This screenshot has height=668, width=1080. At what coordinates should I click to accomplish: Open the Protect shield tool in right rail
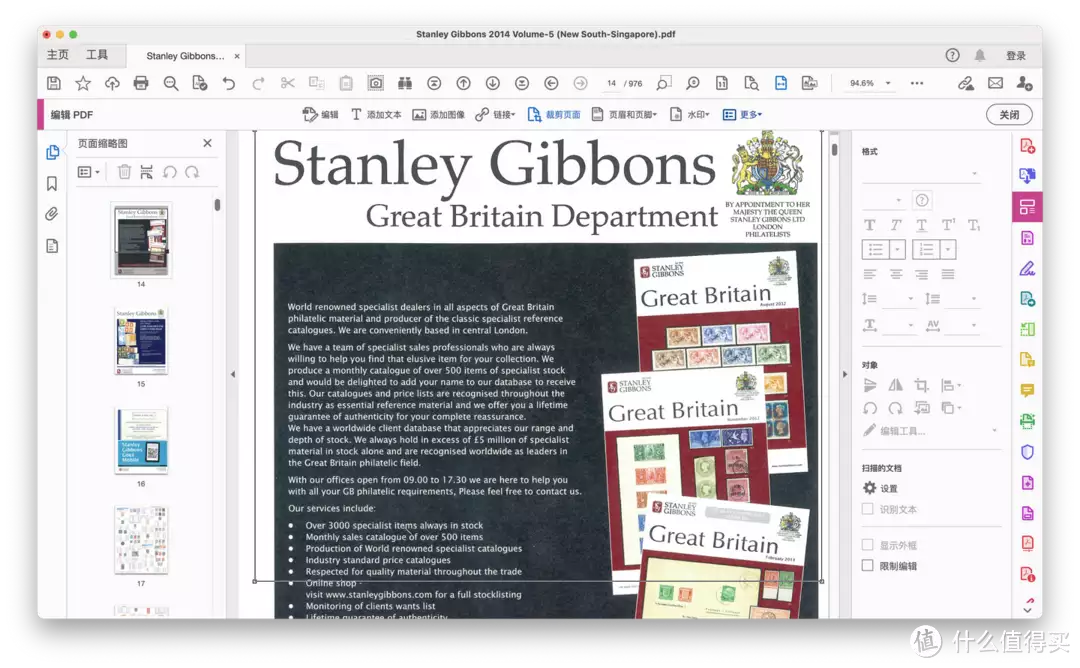(x=1027, y=452)
